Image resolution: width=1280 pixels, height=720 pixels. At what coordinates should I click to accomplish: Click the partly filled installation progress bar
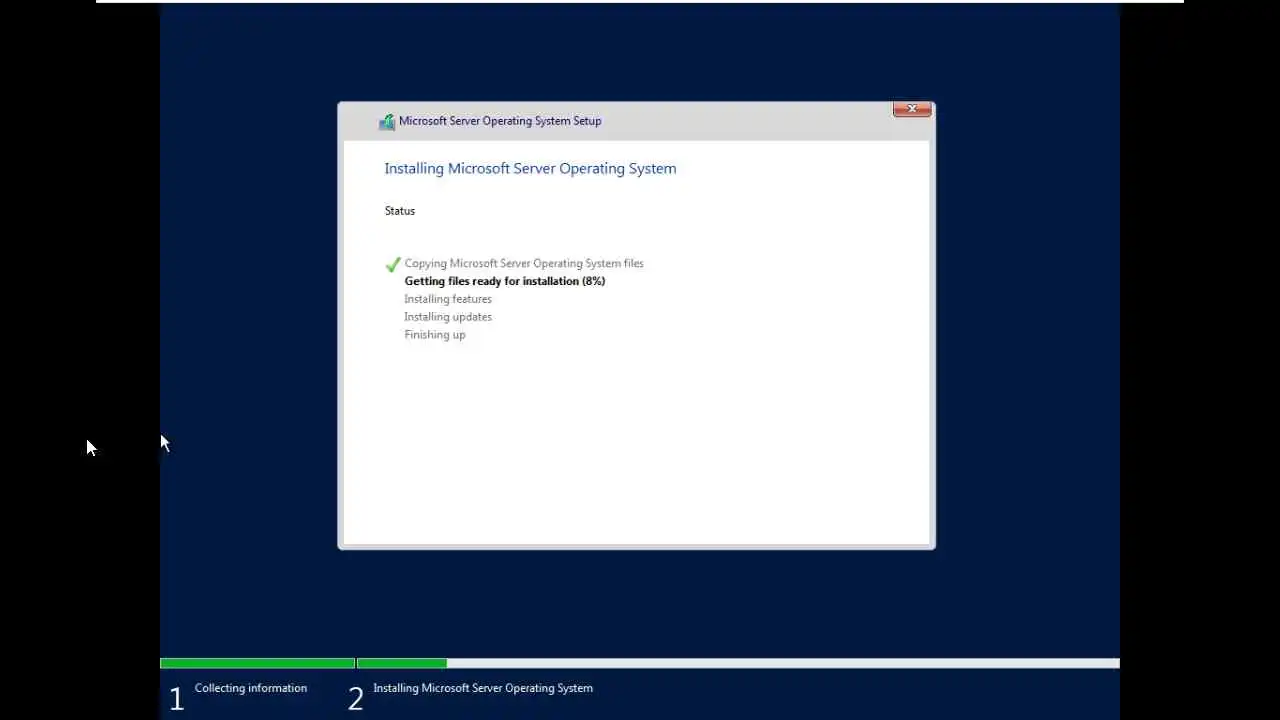click(x=738, y=663)
